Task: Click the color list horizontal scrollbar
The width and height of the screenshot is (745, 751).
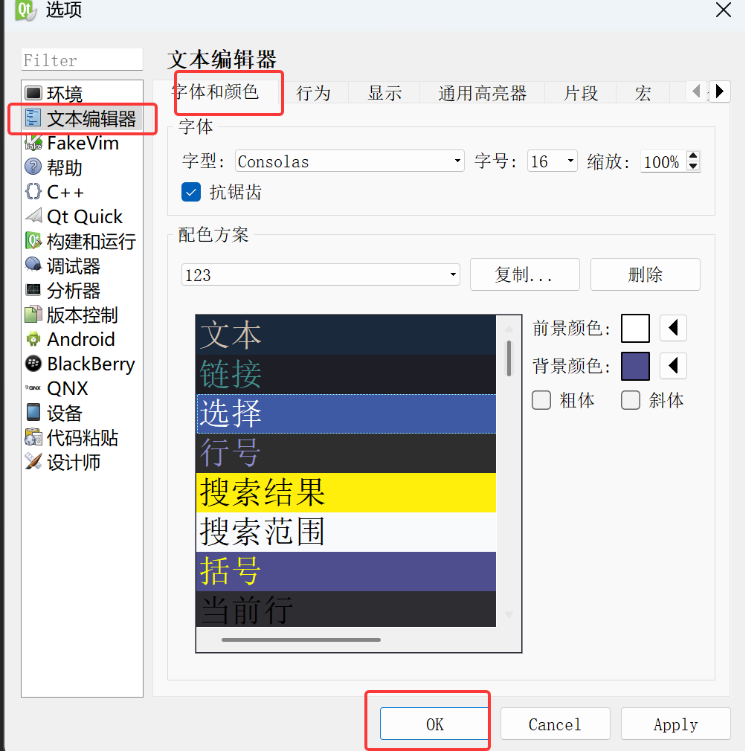Action: pos(301,639)
